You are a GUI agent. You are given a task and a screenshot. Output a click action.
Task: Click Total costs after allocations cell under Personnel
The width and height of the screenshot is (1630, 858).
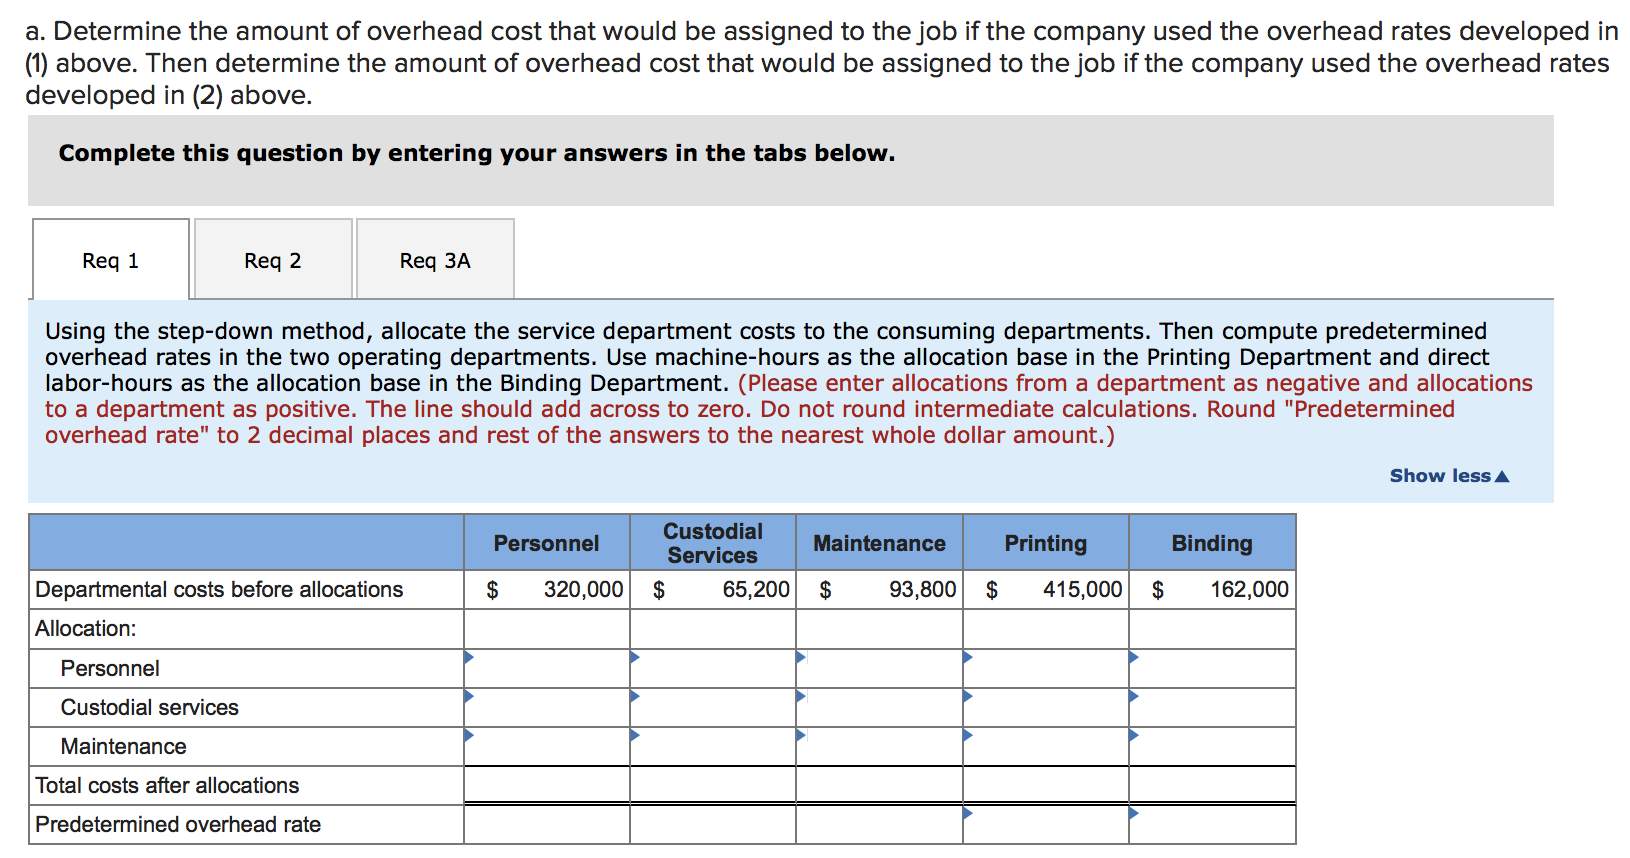click(545, 785)
